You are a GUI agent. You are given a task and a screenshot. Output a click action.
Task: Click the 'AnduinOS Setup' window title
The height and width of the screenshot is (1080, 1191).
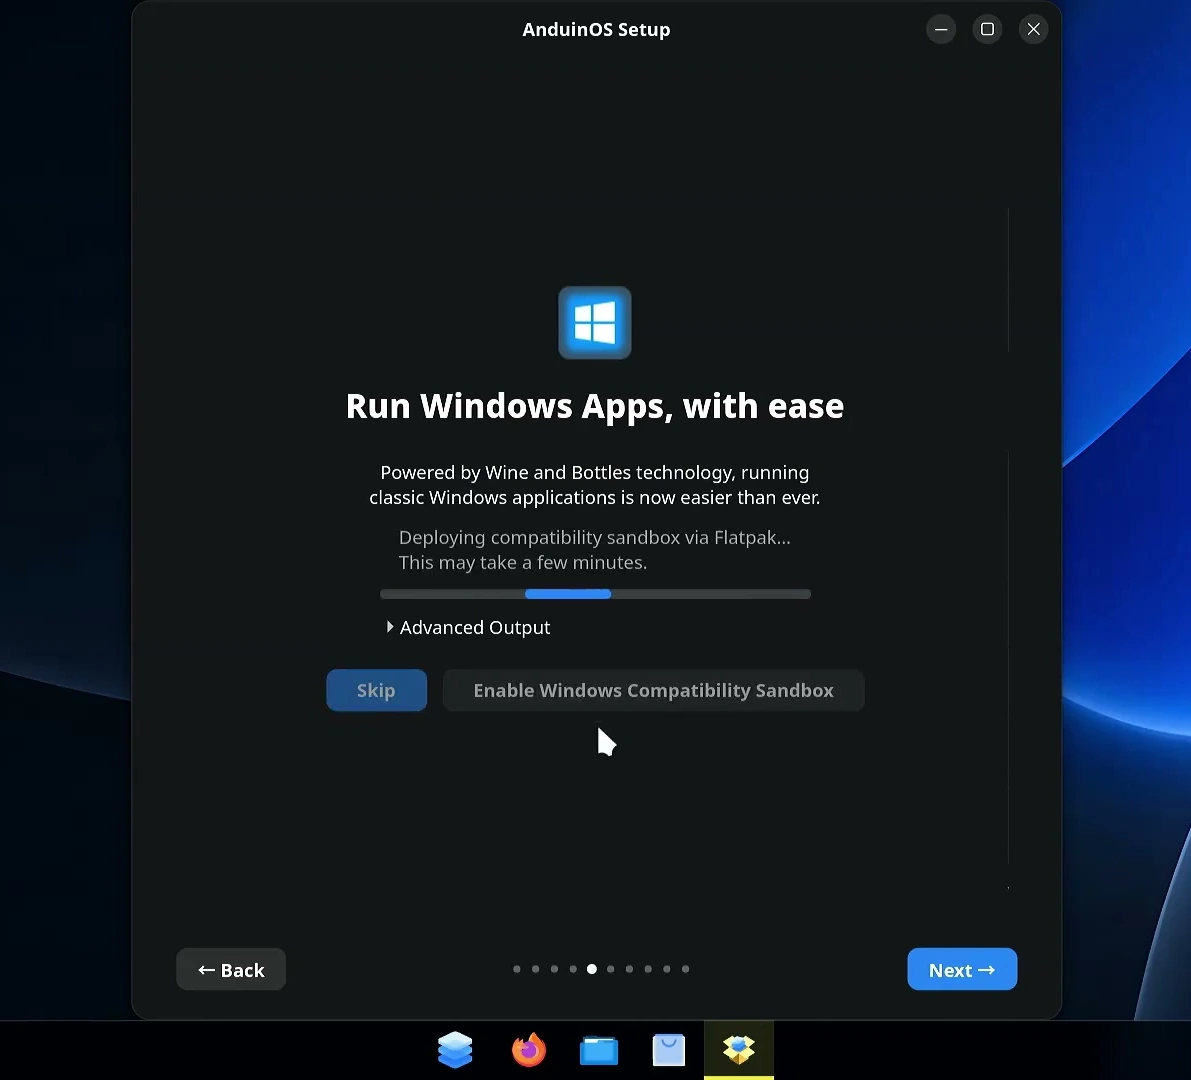click(x=596, y=30)
